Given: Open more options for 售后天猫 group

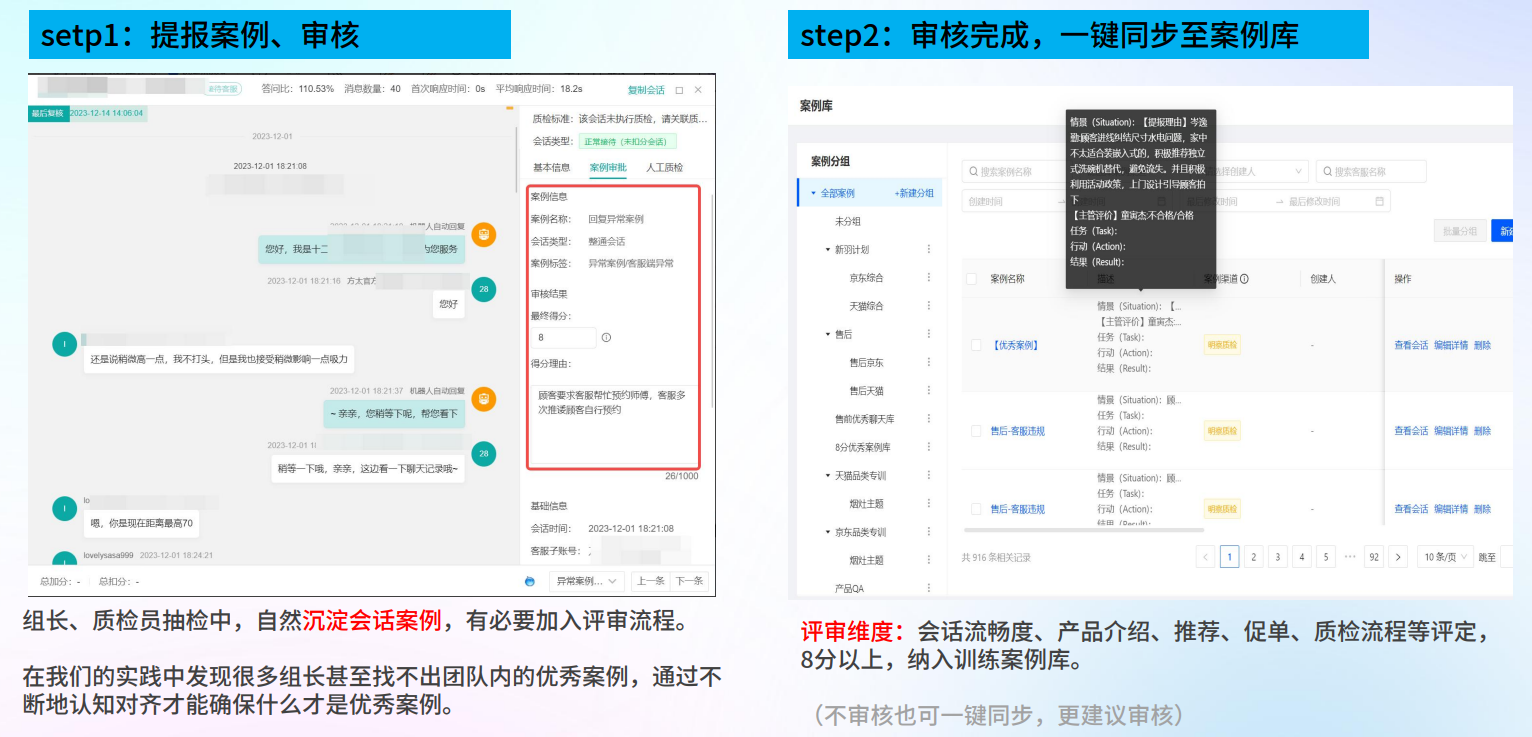Looking at the screenshot, I should (x=928, y=390).
